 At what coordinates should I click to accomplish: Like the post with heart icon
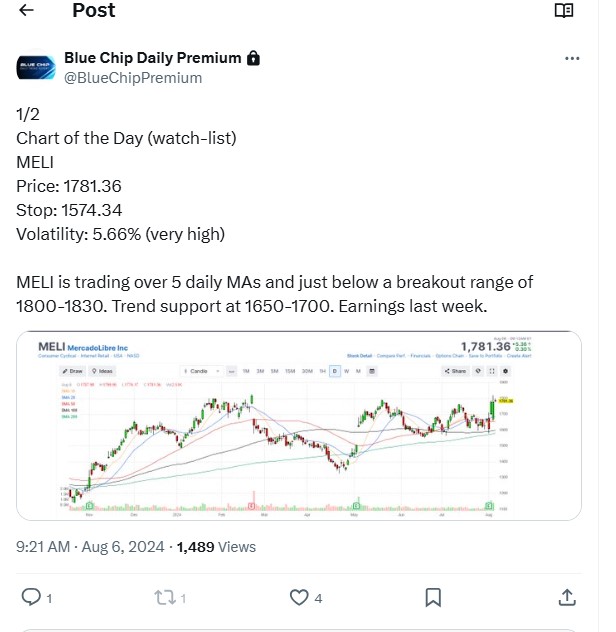(299, 598)
